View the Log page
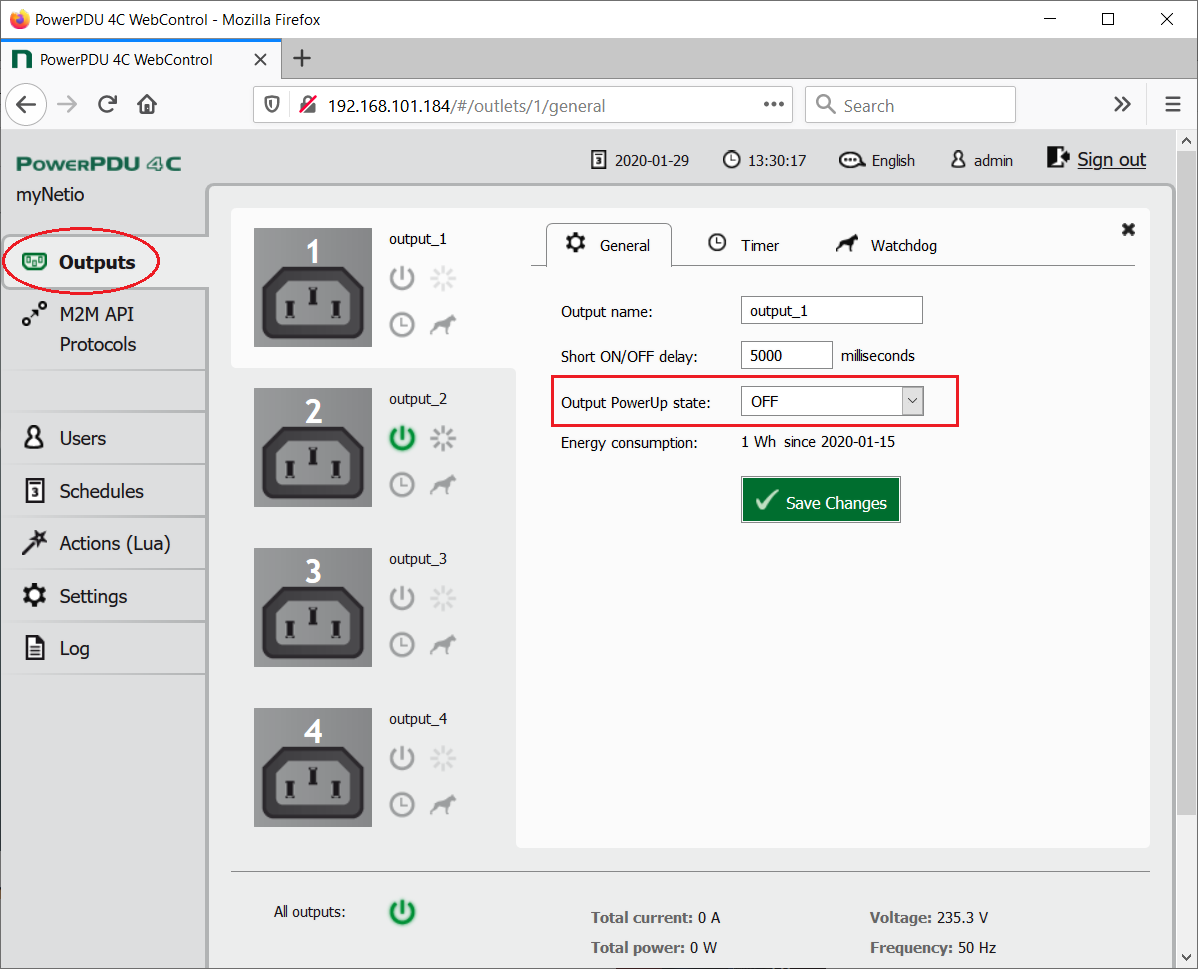This screenshot has width=1198, height=969. pos(105,648)
